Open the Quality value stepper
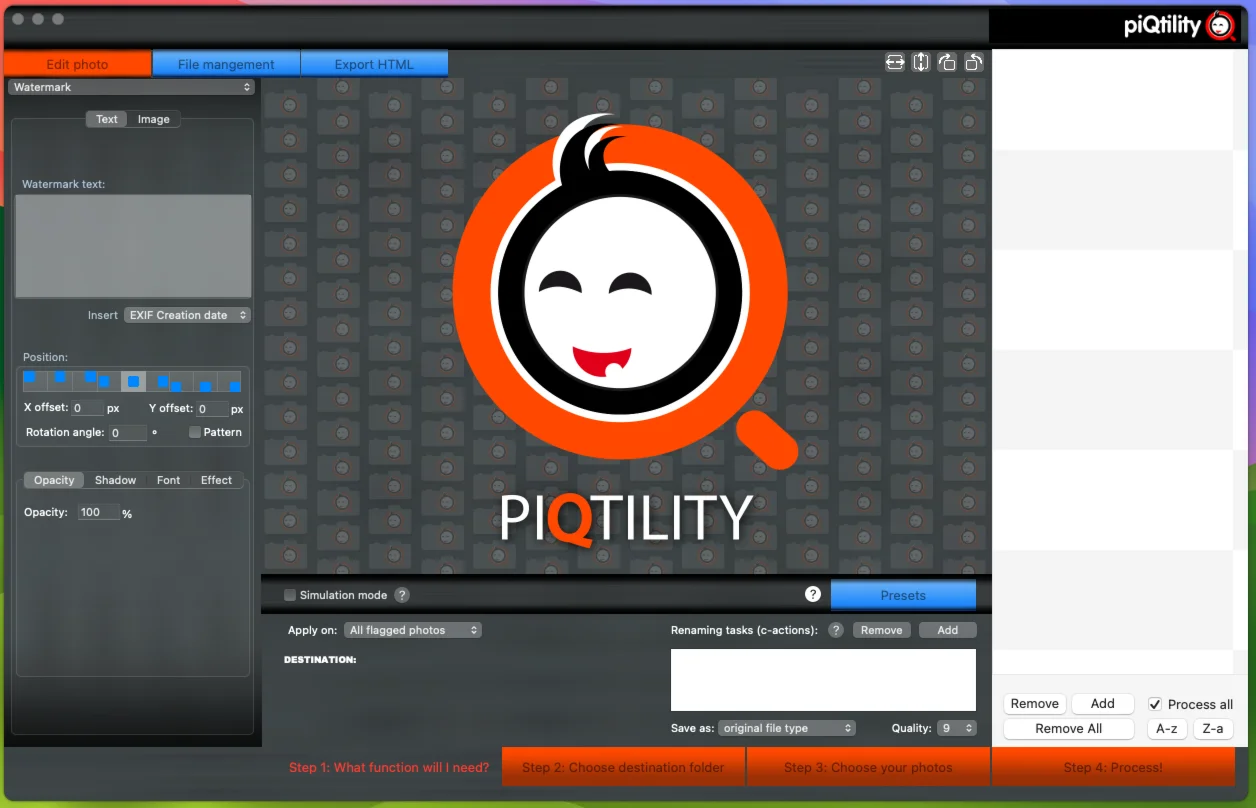 click(x=957, y=728)
